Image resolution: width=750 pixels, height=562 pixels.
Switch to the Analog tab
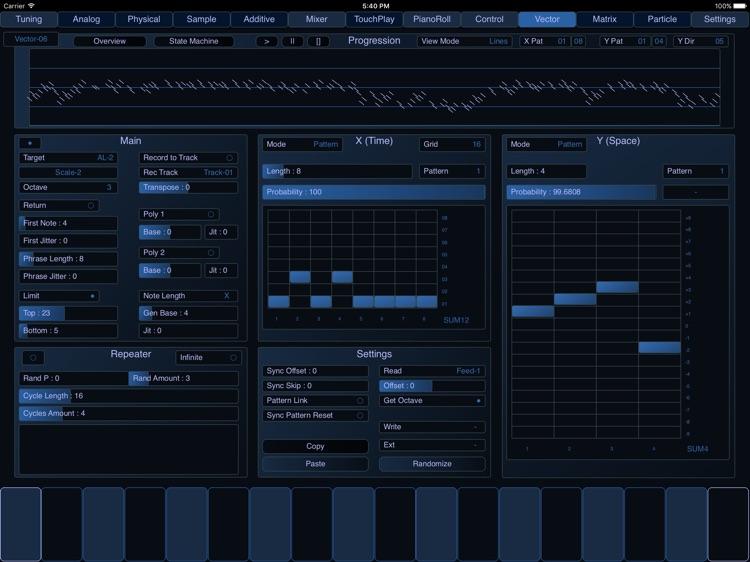coord(87,19)
